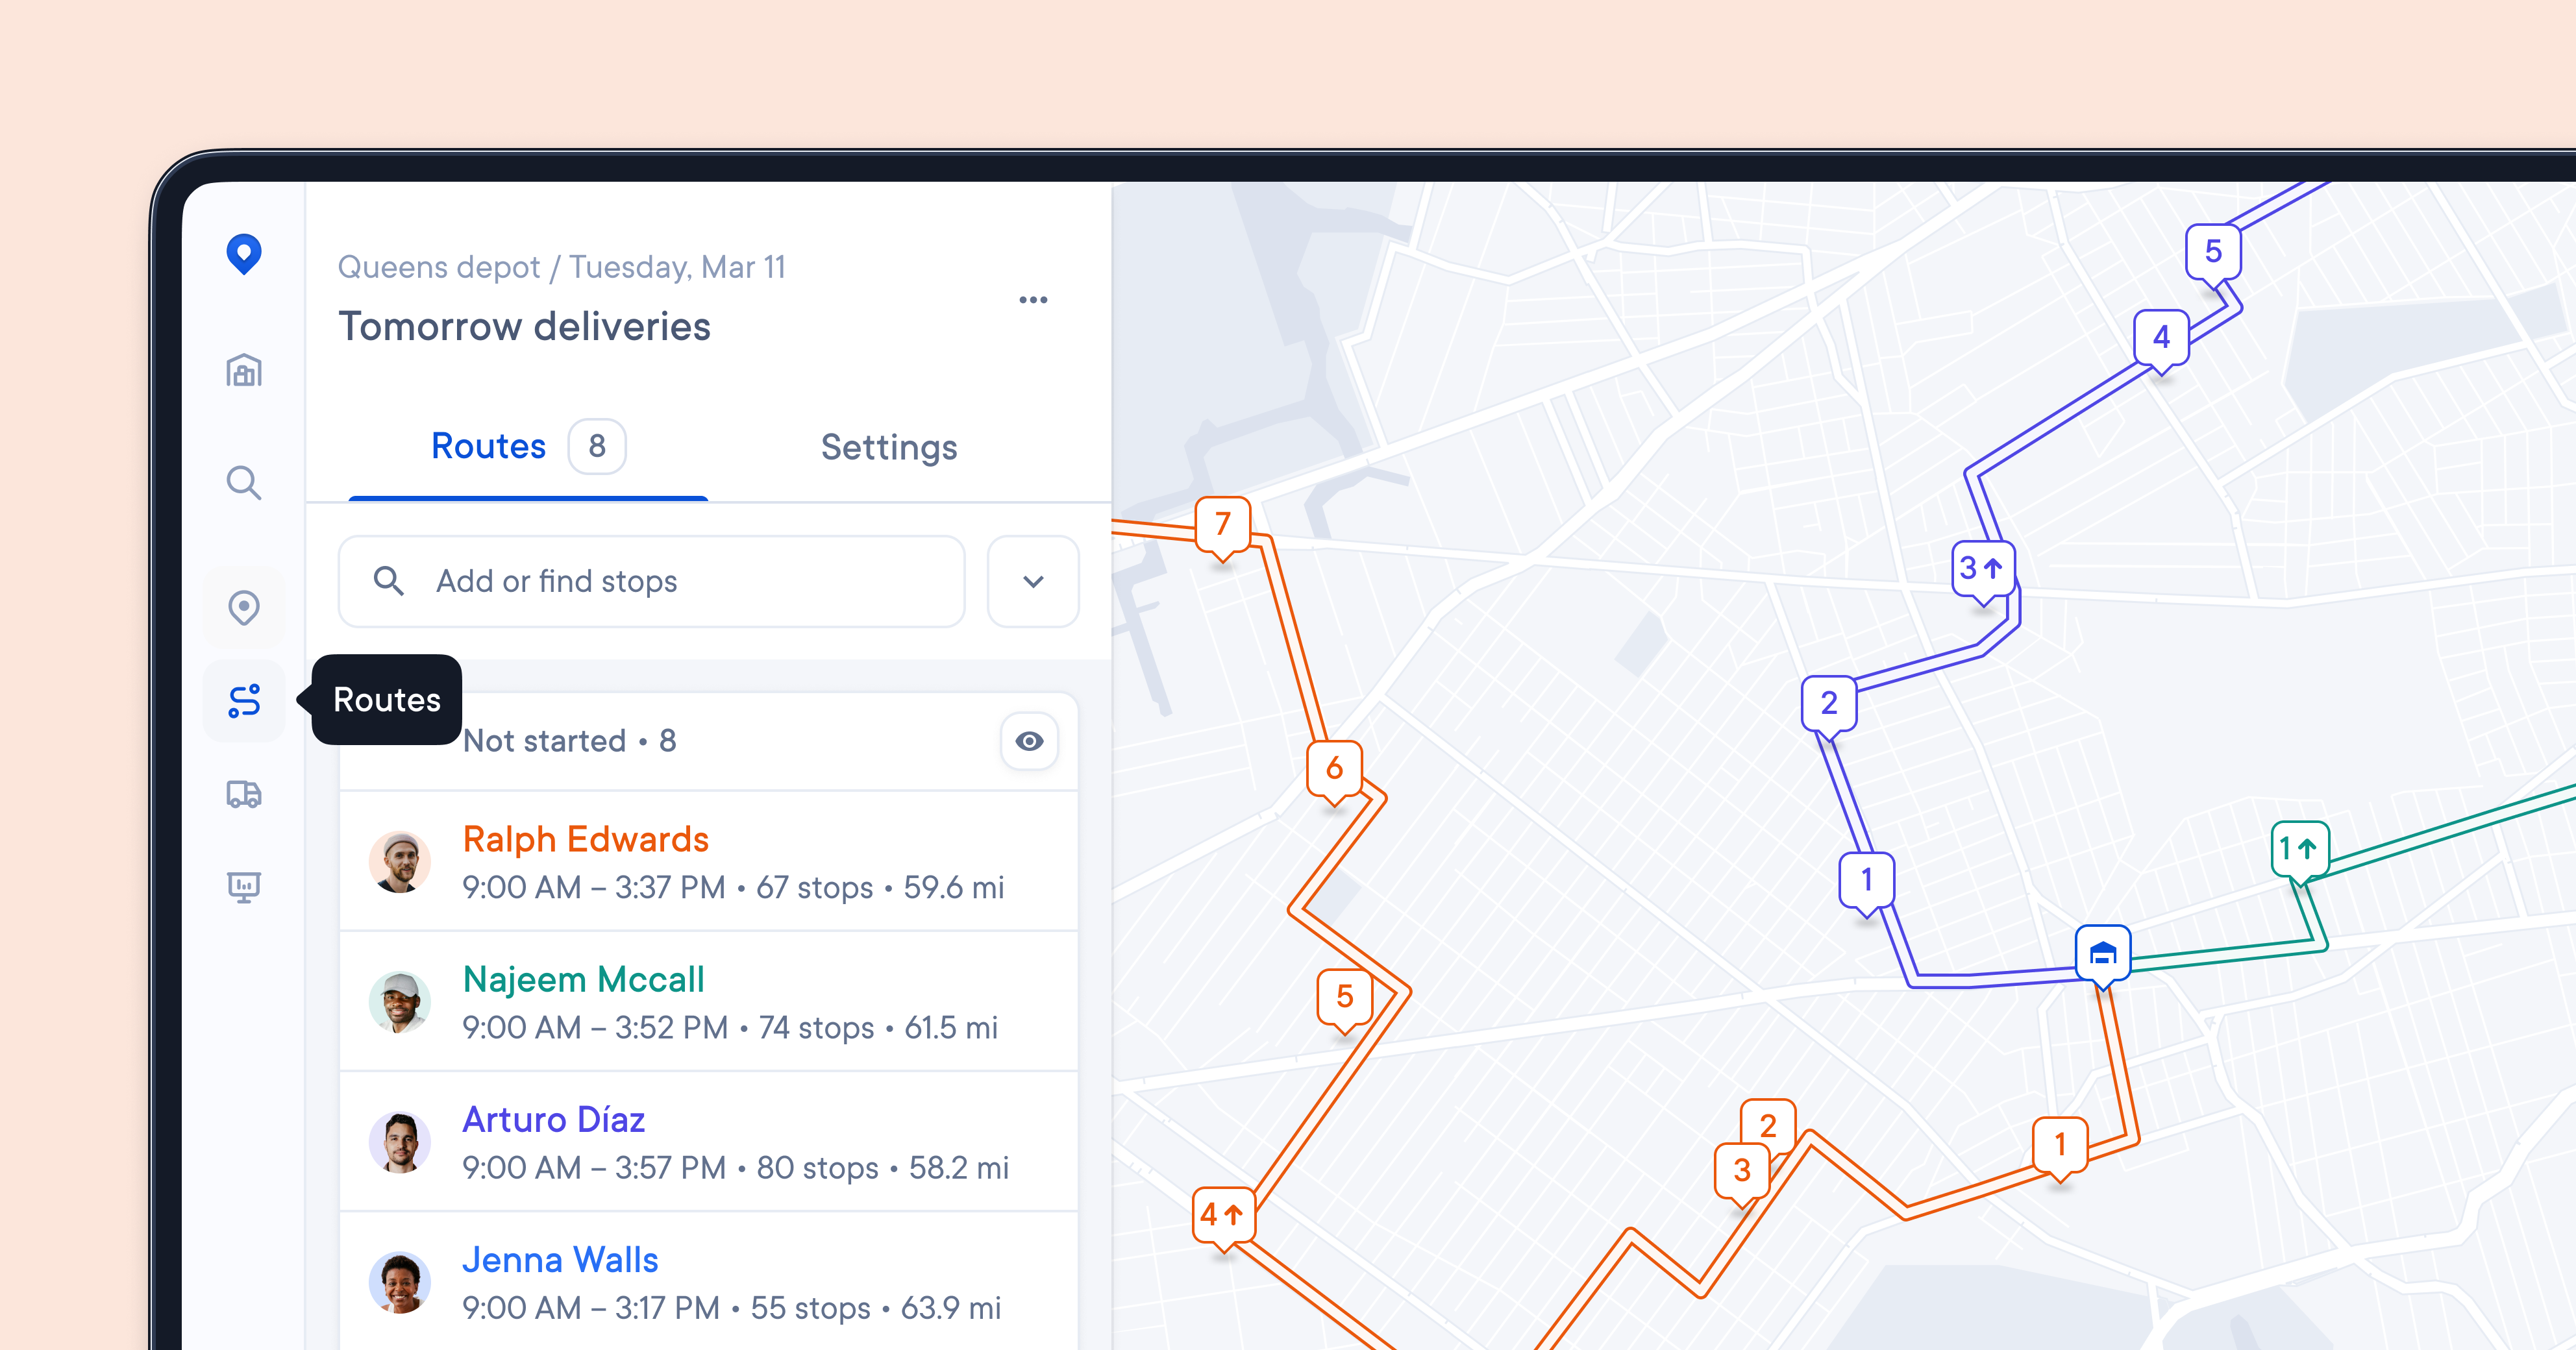Open the depot building sidebar icon

(x=244, y=371)
